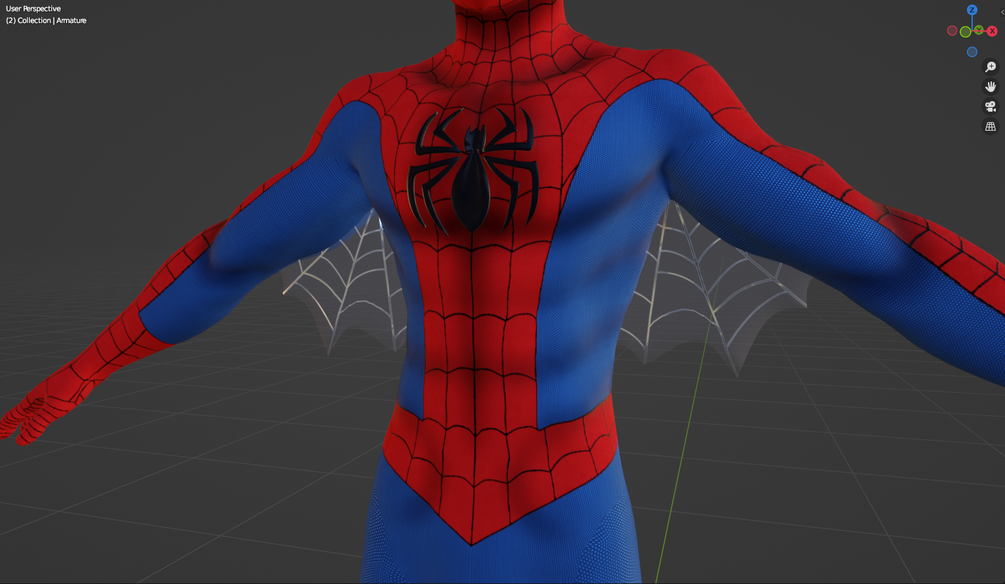Screen dimensions: 1005x584
Task: Click the green Y-labeled axis gizmo handle
Action: (x=979, y=29)
